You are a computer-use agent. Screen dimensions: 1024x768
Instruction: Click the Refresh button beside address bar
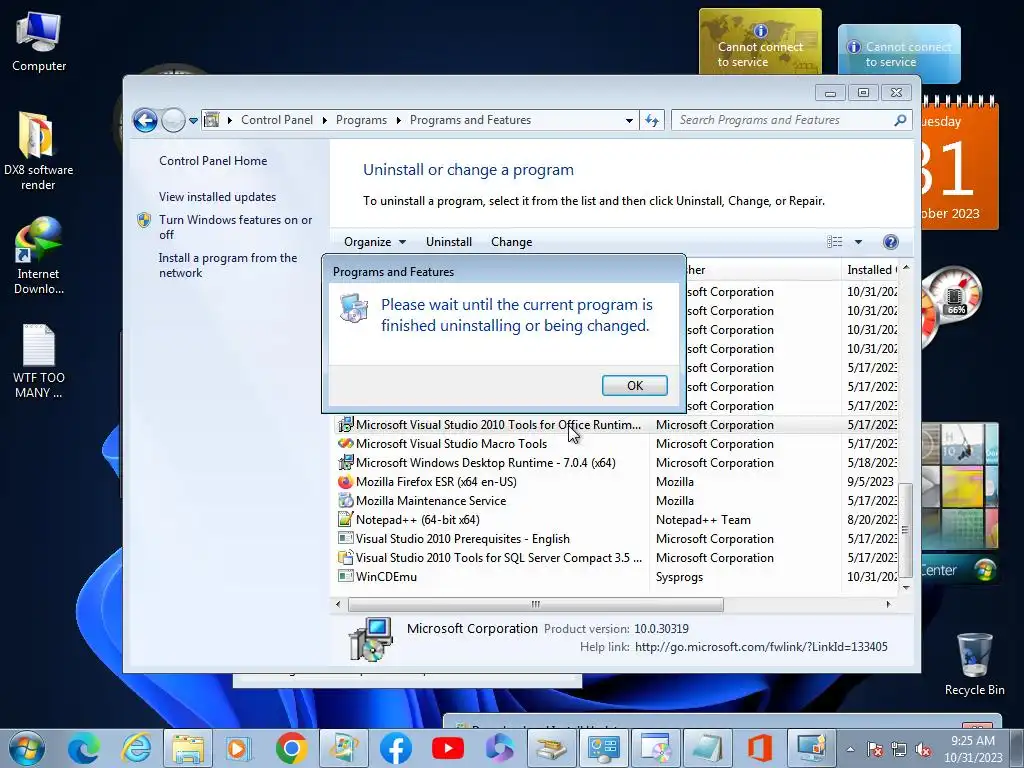[x=652, y=120]
